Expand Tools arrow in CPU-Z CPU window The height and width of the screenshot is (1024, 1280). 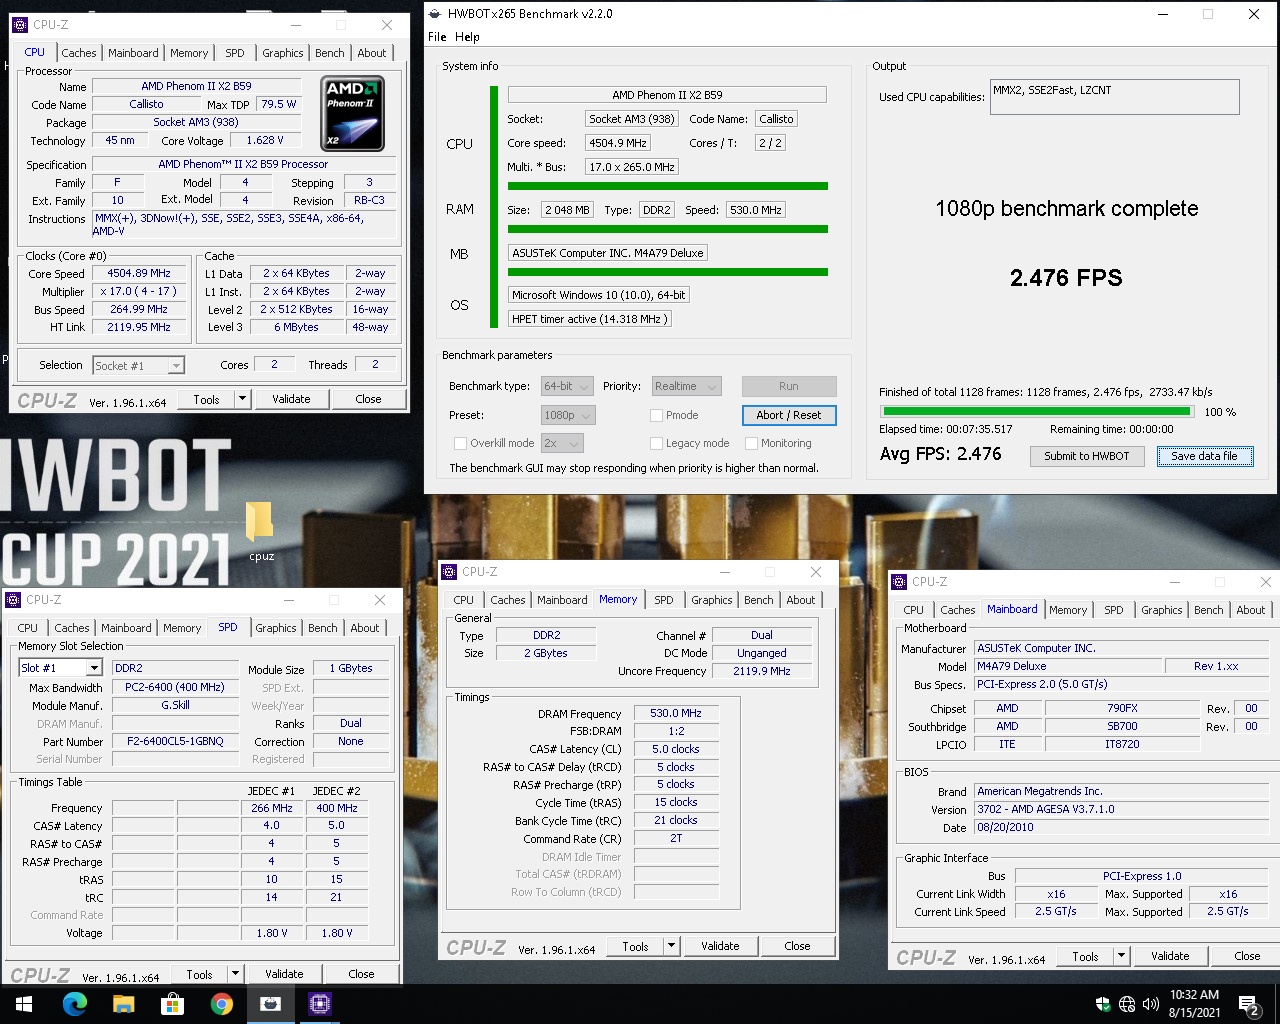click(242, 399)
